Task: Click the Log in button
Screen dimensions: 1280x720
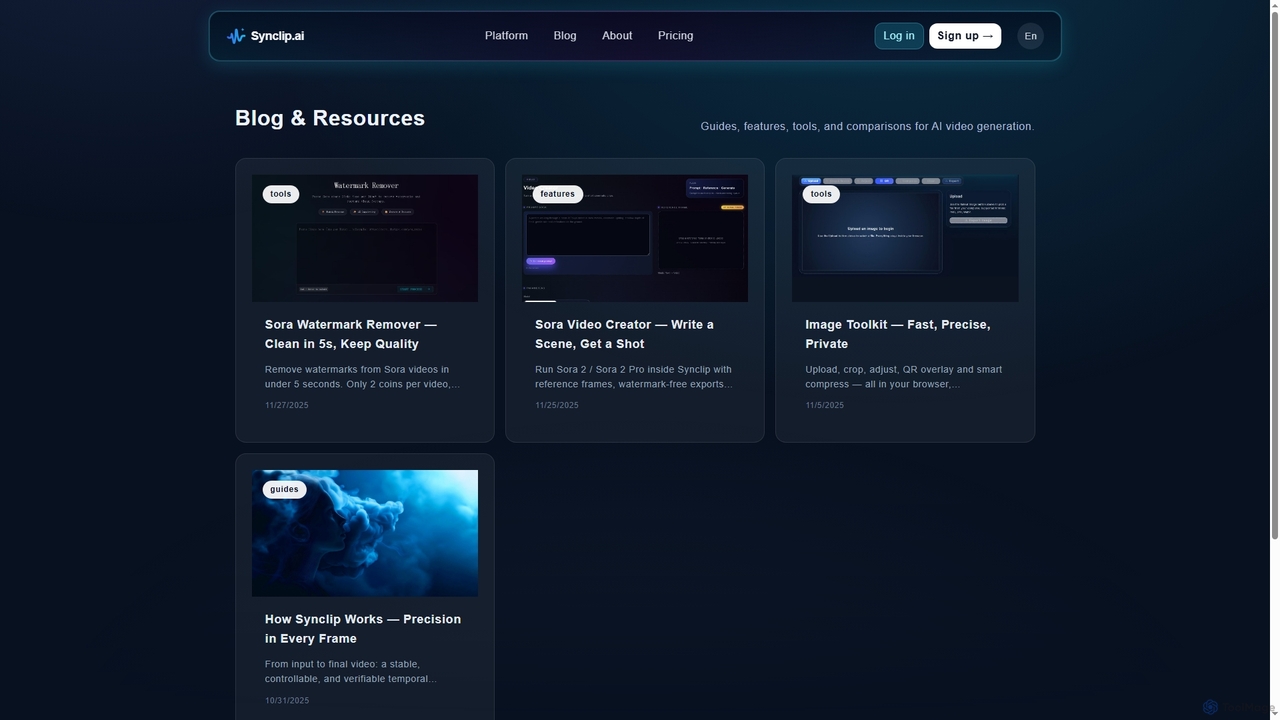Action: coord(899,36)
